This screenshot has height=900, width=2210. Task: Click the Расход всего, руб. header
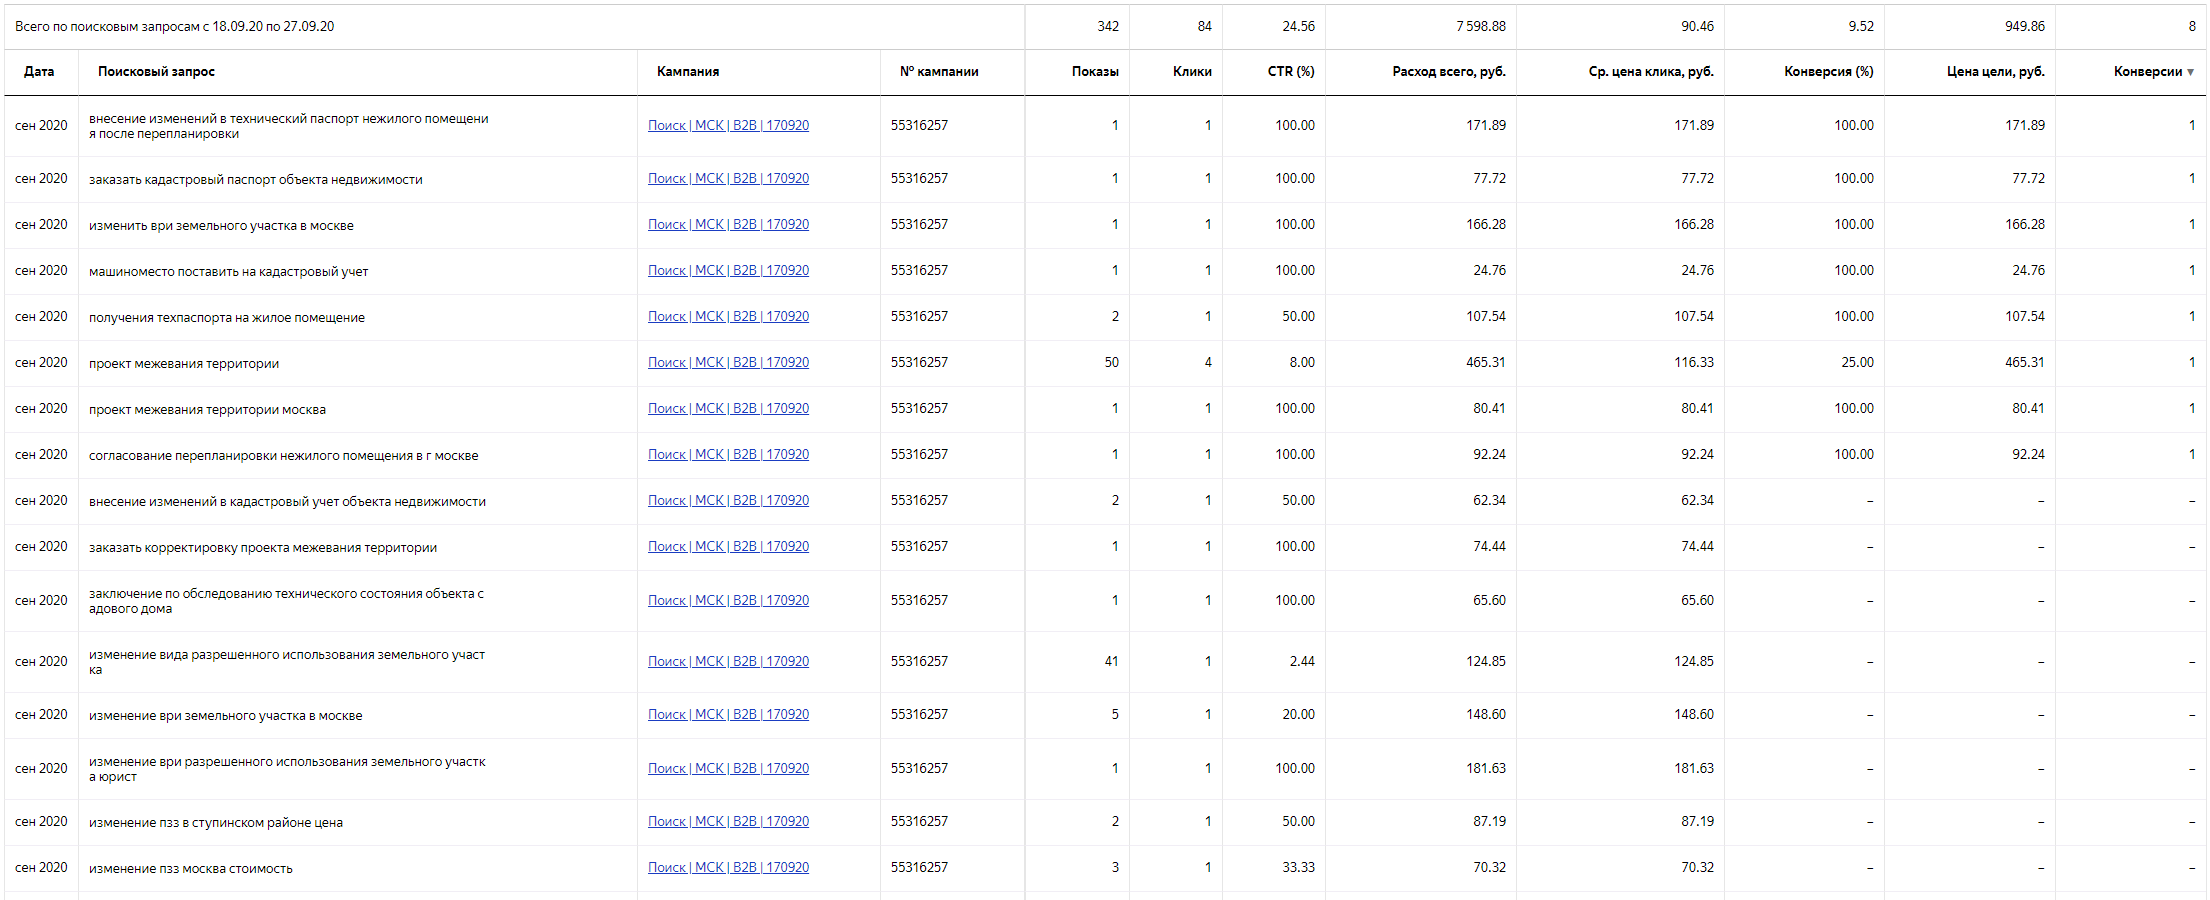pos(1448,72)
